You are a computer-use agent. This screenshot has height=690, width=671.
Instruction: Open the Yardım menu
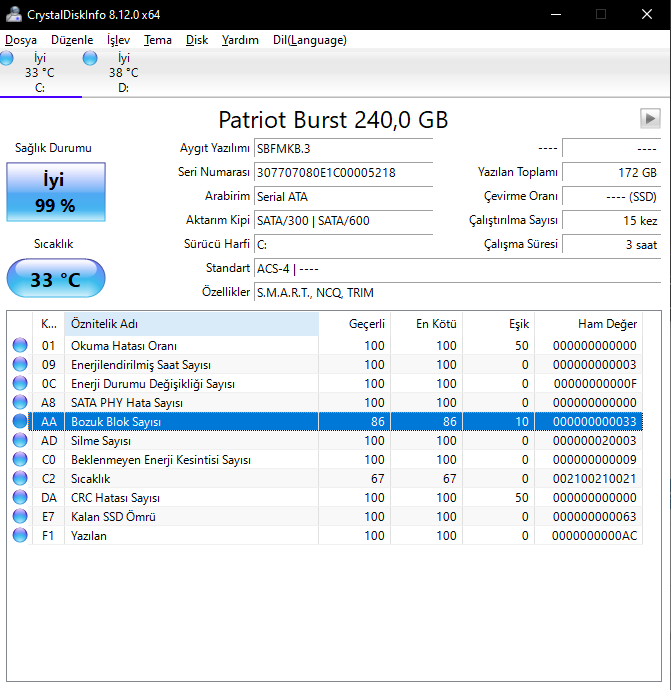pos(240,40)
